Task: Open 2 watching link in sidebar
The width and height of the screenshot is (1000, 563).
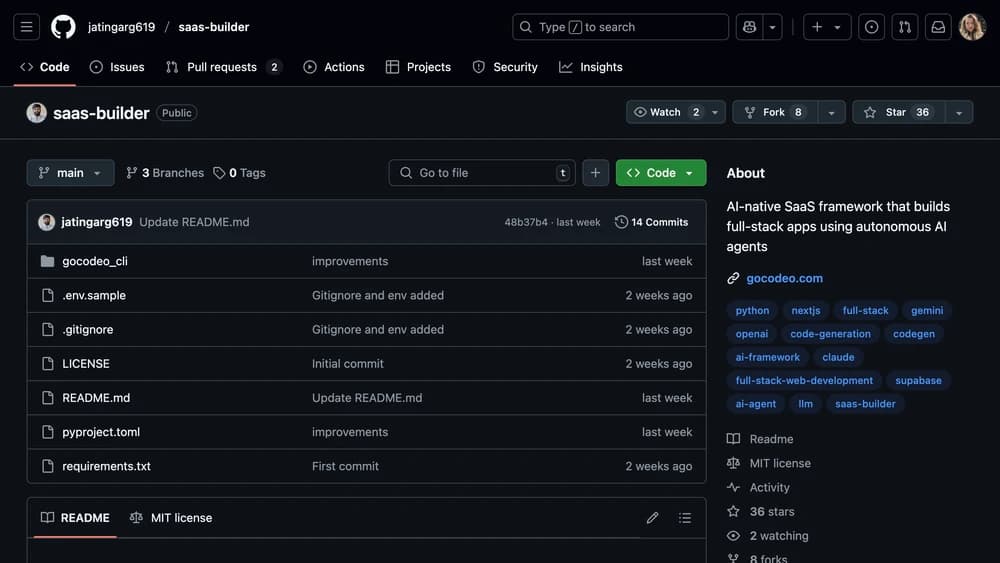Action: click(x=768, y=536)
